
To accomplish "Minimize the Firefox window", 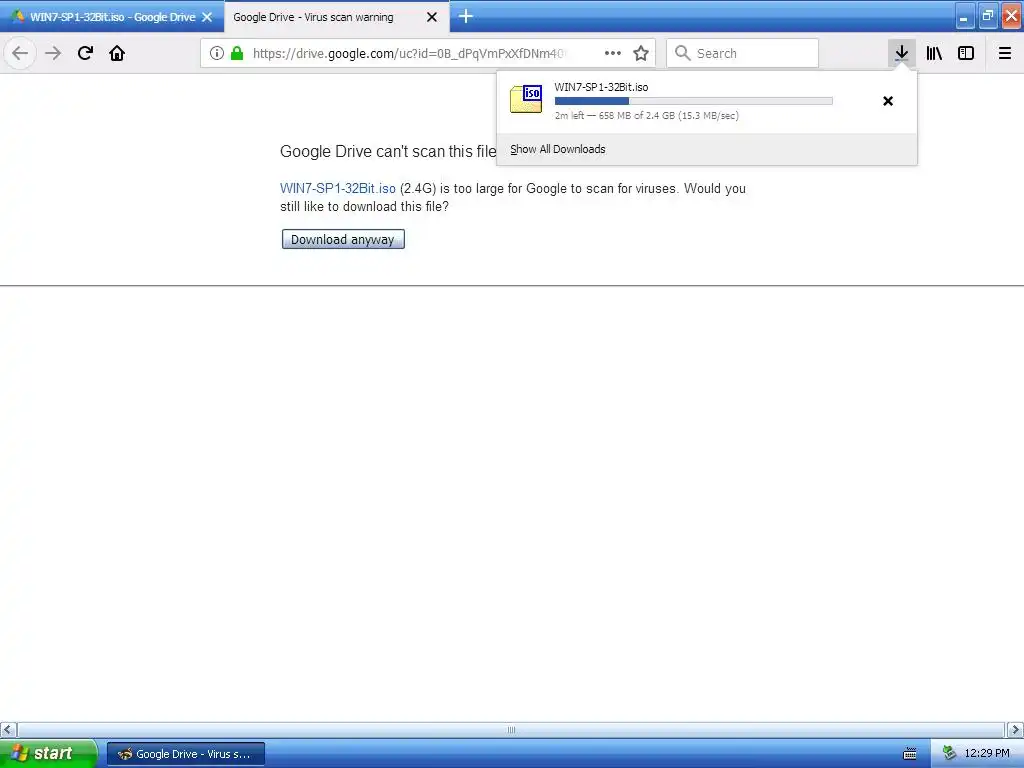I will tap(965, 16).
